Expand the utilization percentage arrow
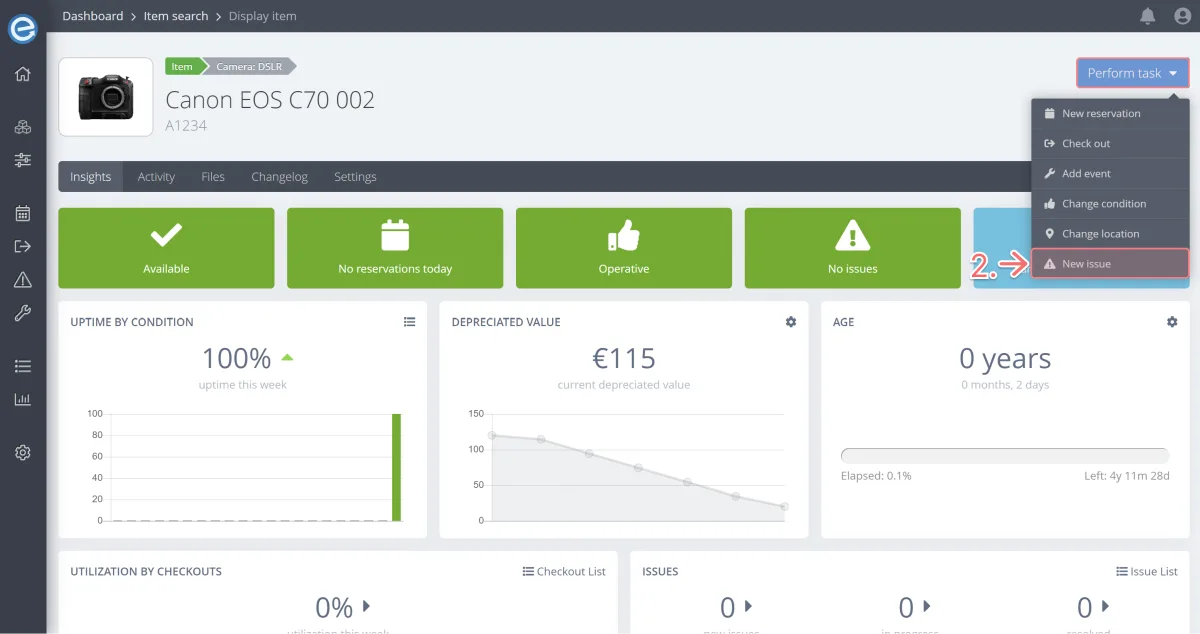This screenshot has height=634, width=1200. pos(366,606)
